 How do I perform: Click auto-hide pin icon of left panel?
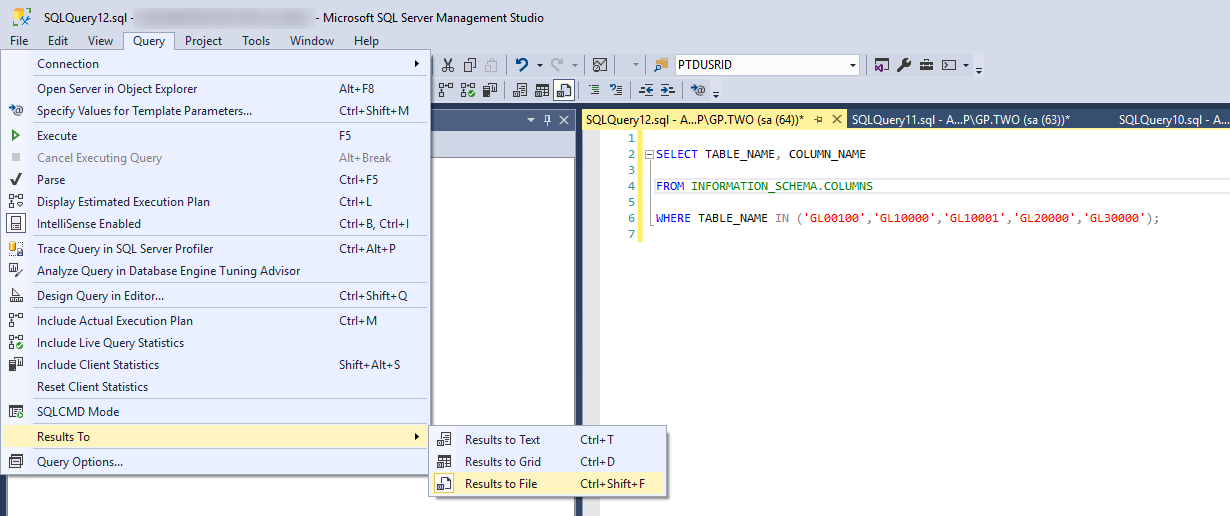(x=547, y=119)
